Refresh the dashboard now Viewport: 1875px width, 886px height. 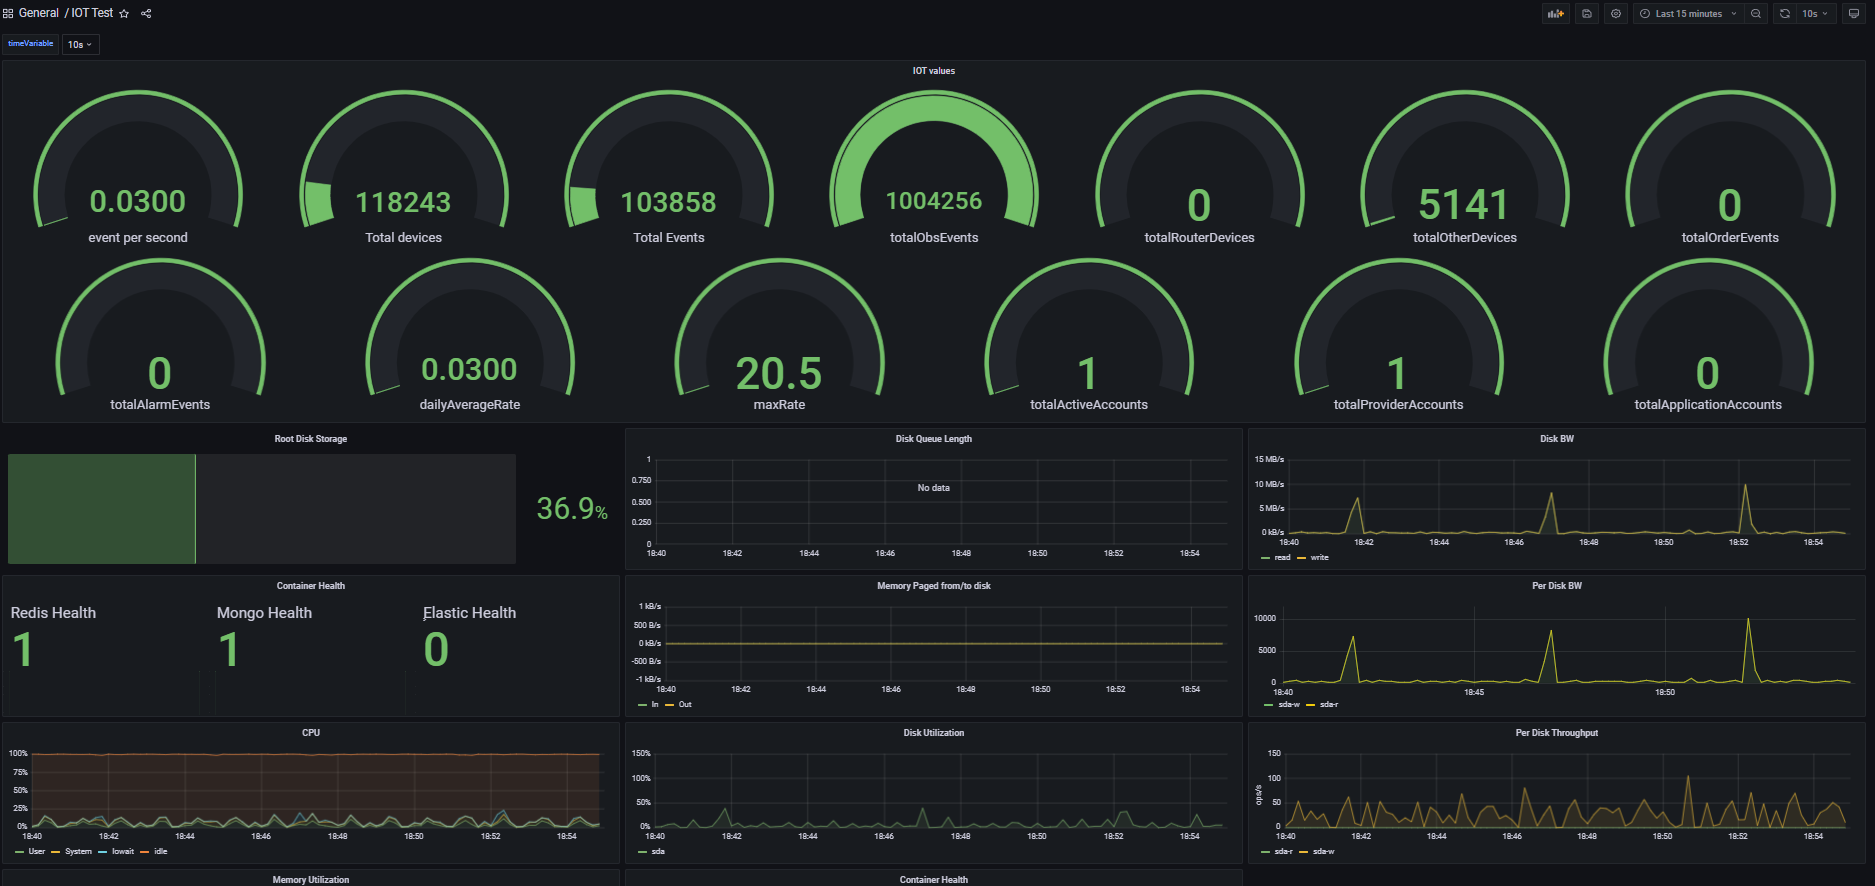(x=1785, y=14)
